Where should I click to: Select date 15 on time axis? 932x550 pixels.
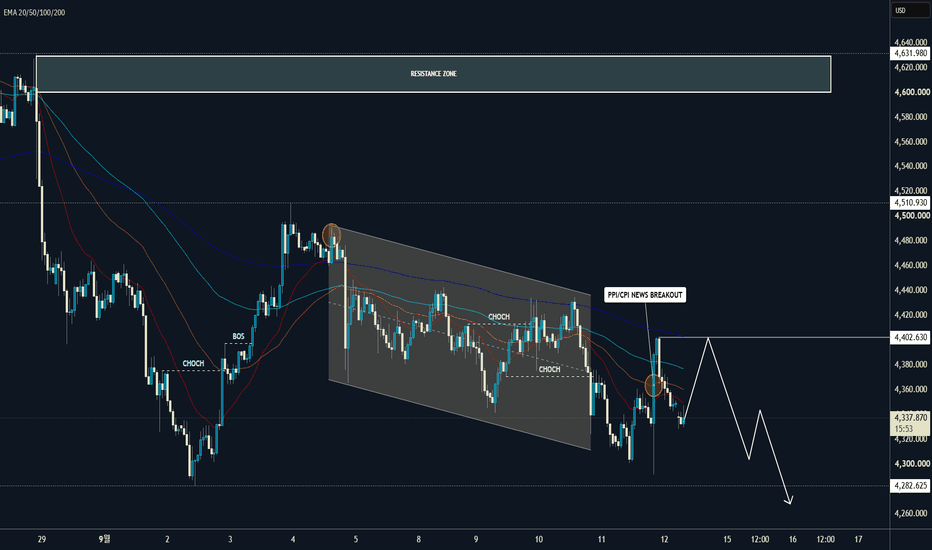(727, 539)
